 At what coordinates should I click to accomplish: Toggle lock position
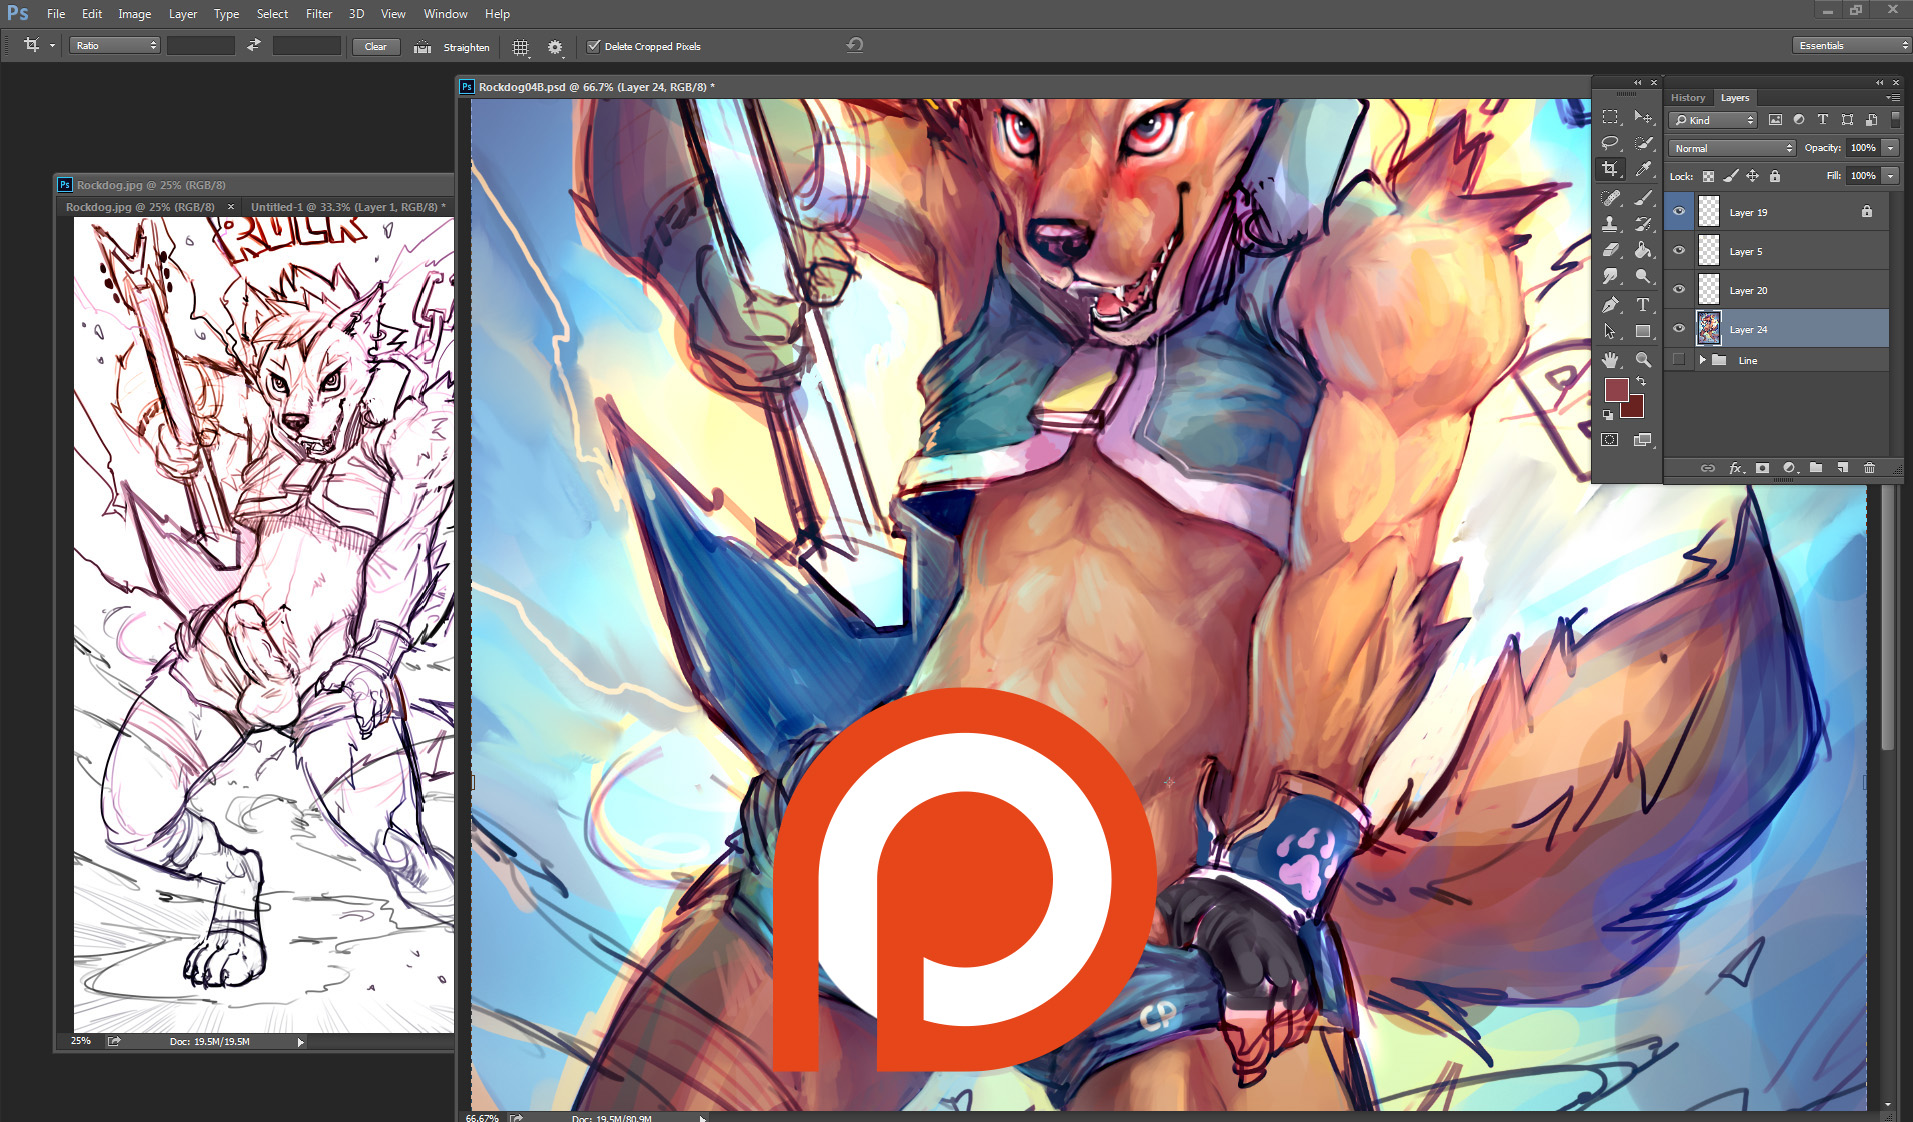point(1752,176)
